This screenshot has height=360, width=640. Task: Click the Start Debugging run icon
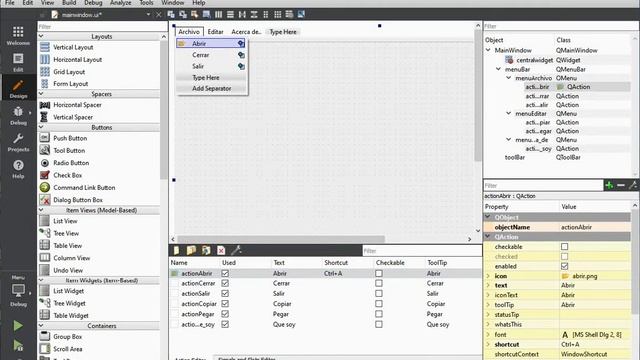click(x=18, y=345)
